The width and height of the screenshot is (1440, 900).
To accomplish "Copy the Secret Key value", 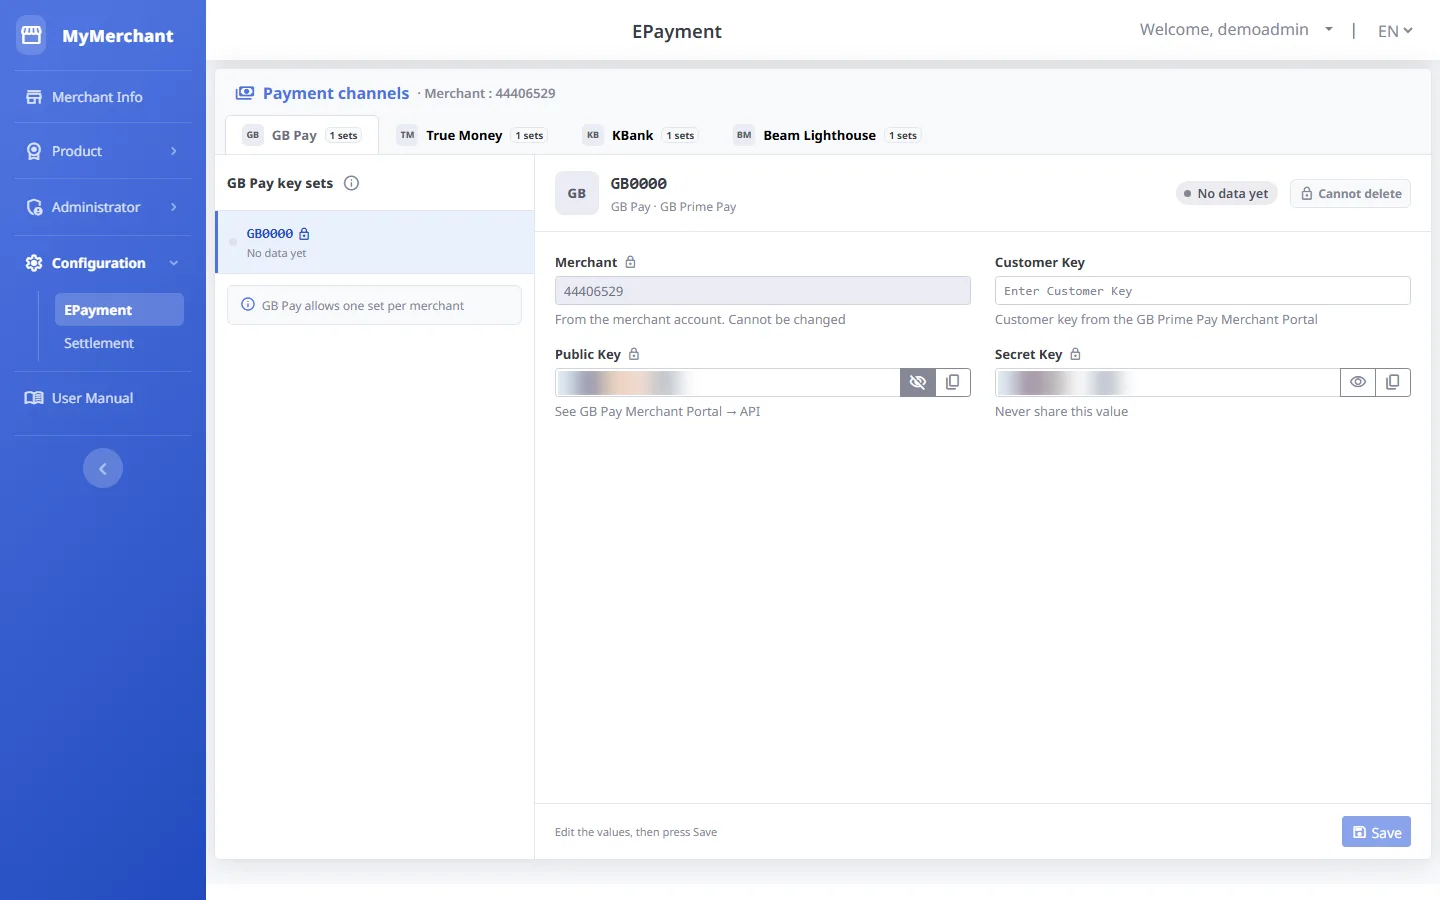I will tap(1393, 382).
